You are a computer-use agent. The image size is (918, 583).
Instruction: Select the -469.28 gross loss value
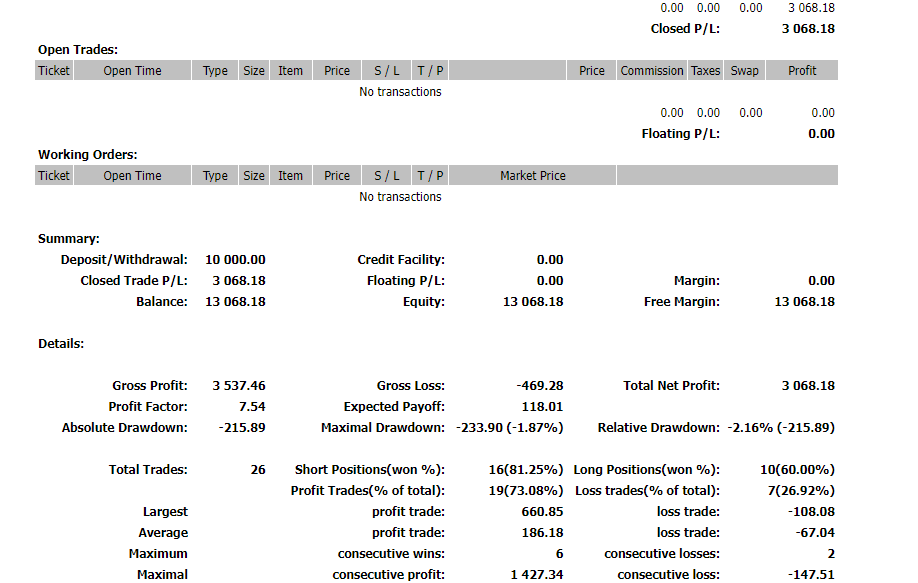pyautogui.click(x=540, y=386)
